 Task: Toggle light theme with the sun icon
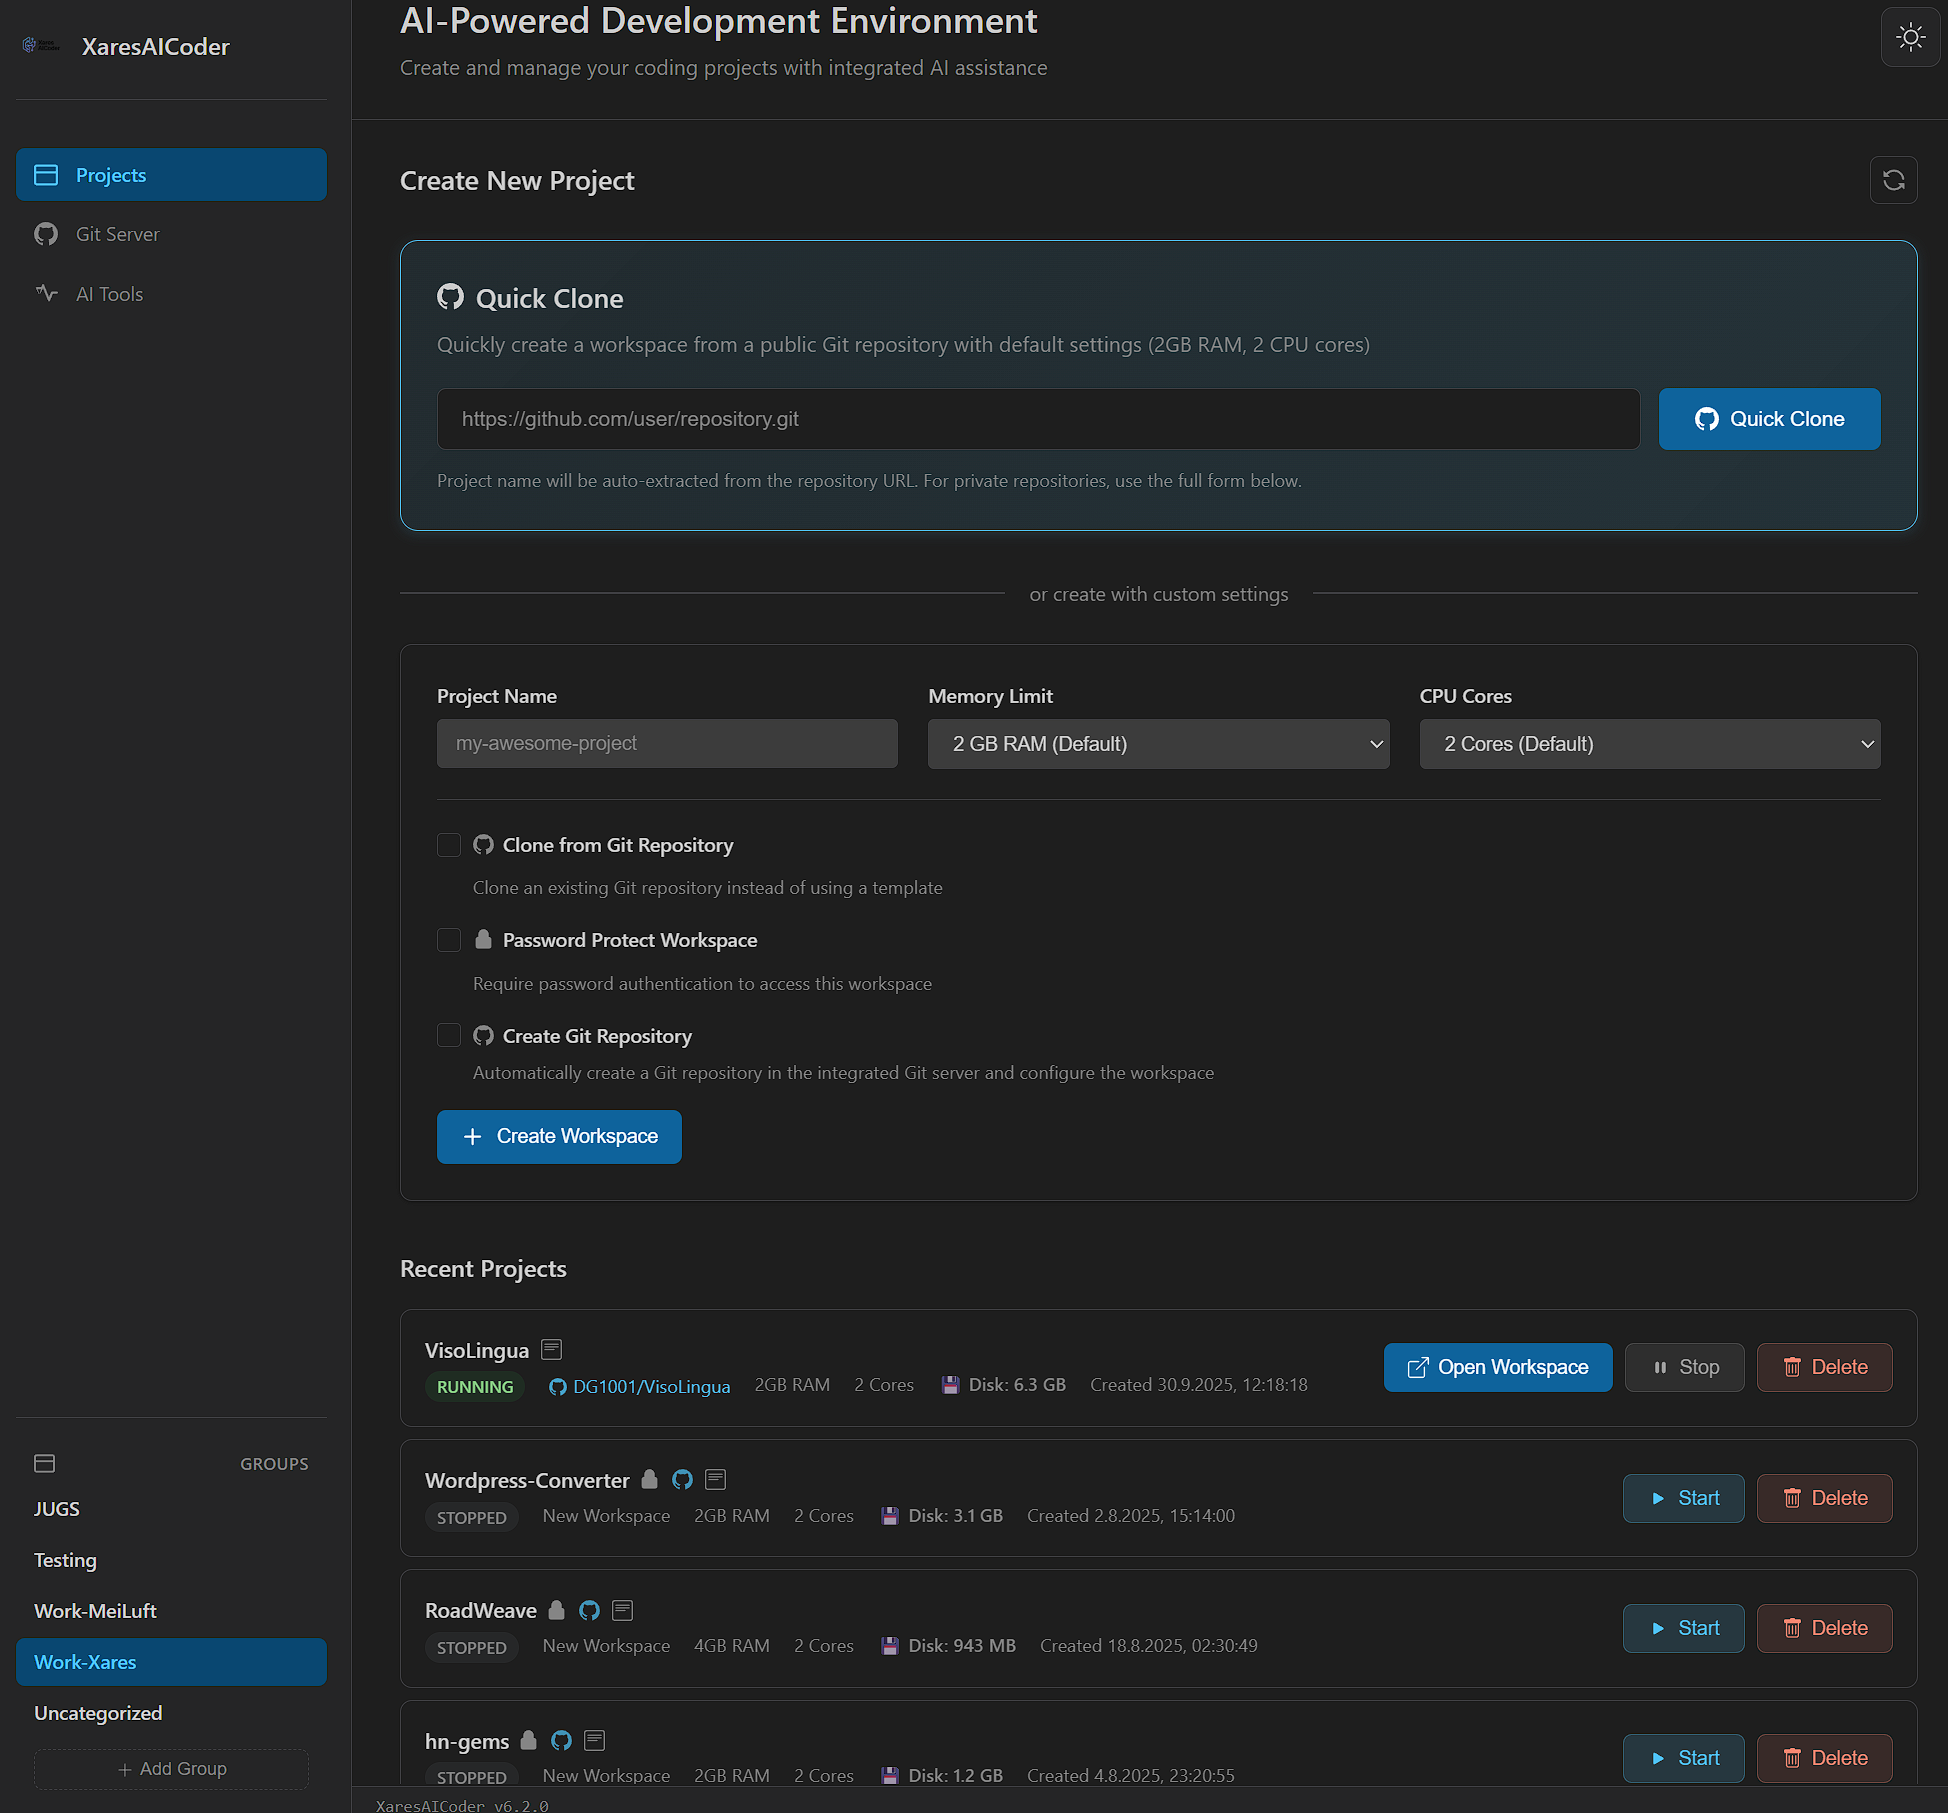pos(1910,37)
